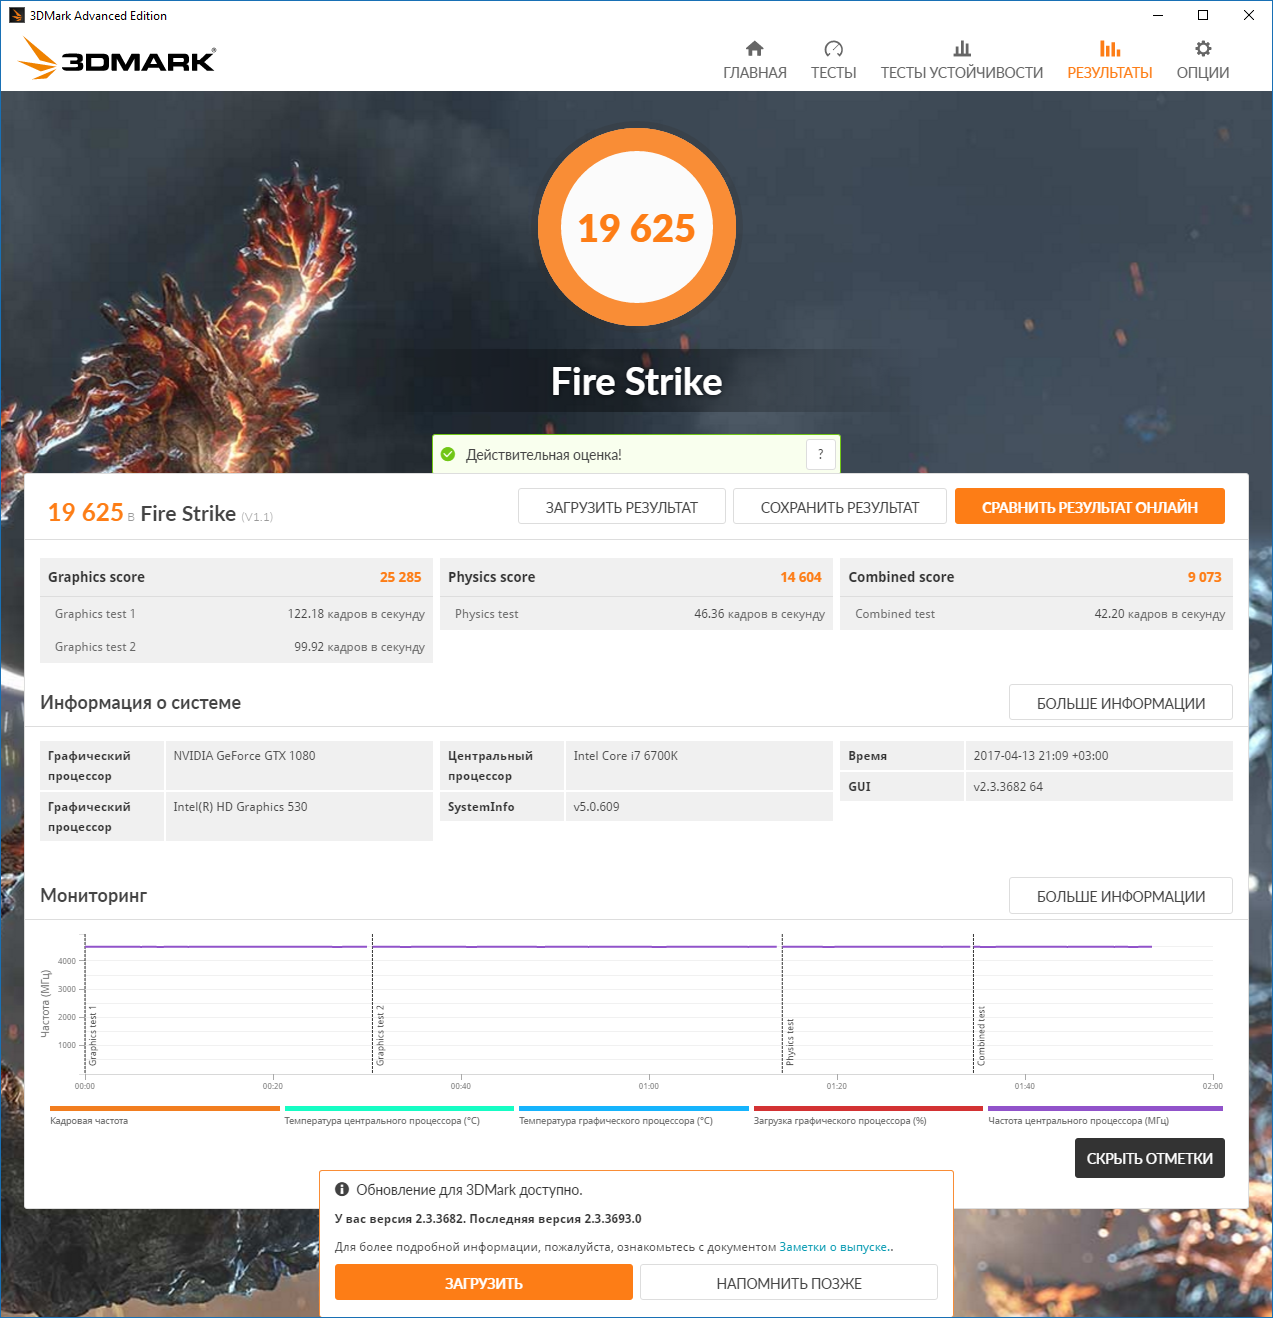Click the 3DMark app icon in title bar
The width and height of the screenshot is (1273, 1318).
tap(16, 15)
